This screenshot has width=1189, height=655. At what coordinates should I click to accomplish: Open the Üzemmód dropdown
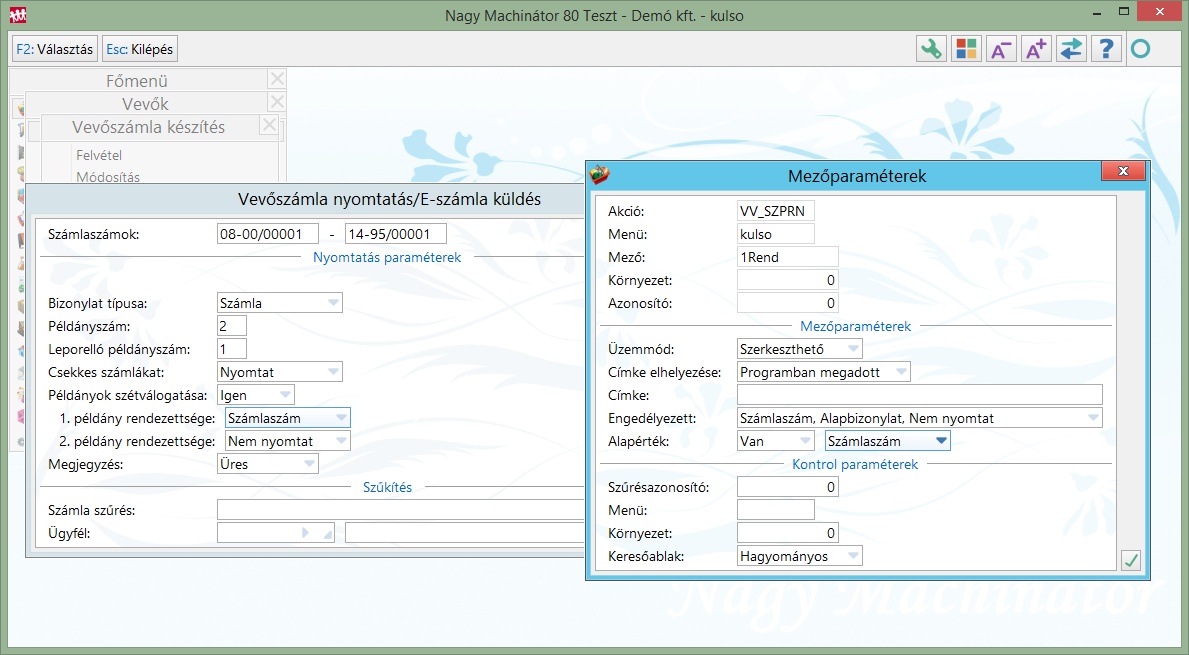(x=852, y=349)
